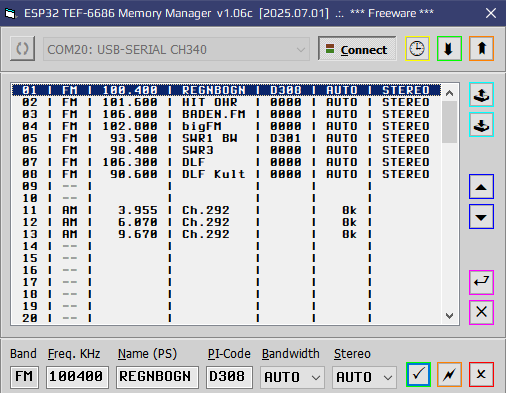Click the cyan download-to-tray icon

click(481, 125)
